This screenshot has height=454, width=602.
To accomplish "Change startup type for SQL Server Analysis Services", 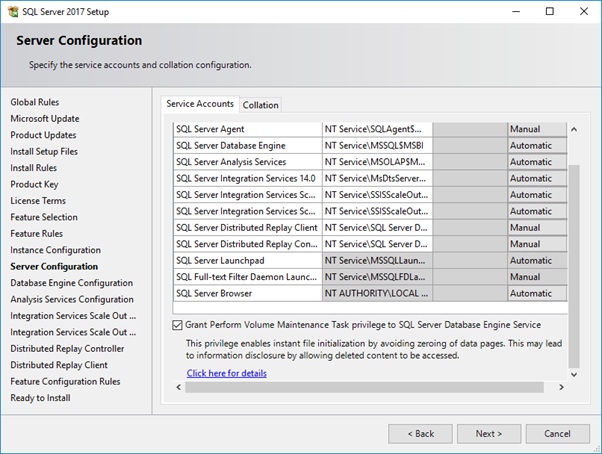I will (537, 162).
